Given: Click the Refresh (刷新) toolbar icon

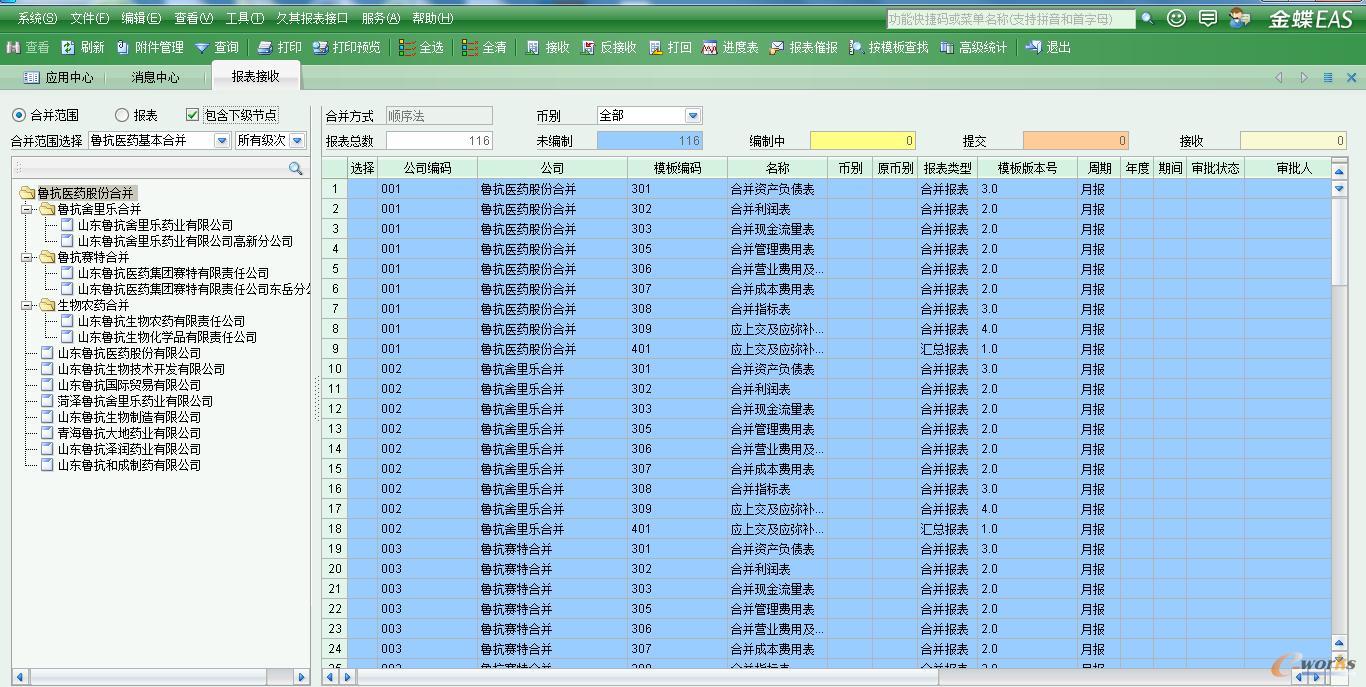Looking at the screenshot, I should [x=68, y=47].
